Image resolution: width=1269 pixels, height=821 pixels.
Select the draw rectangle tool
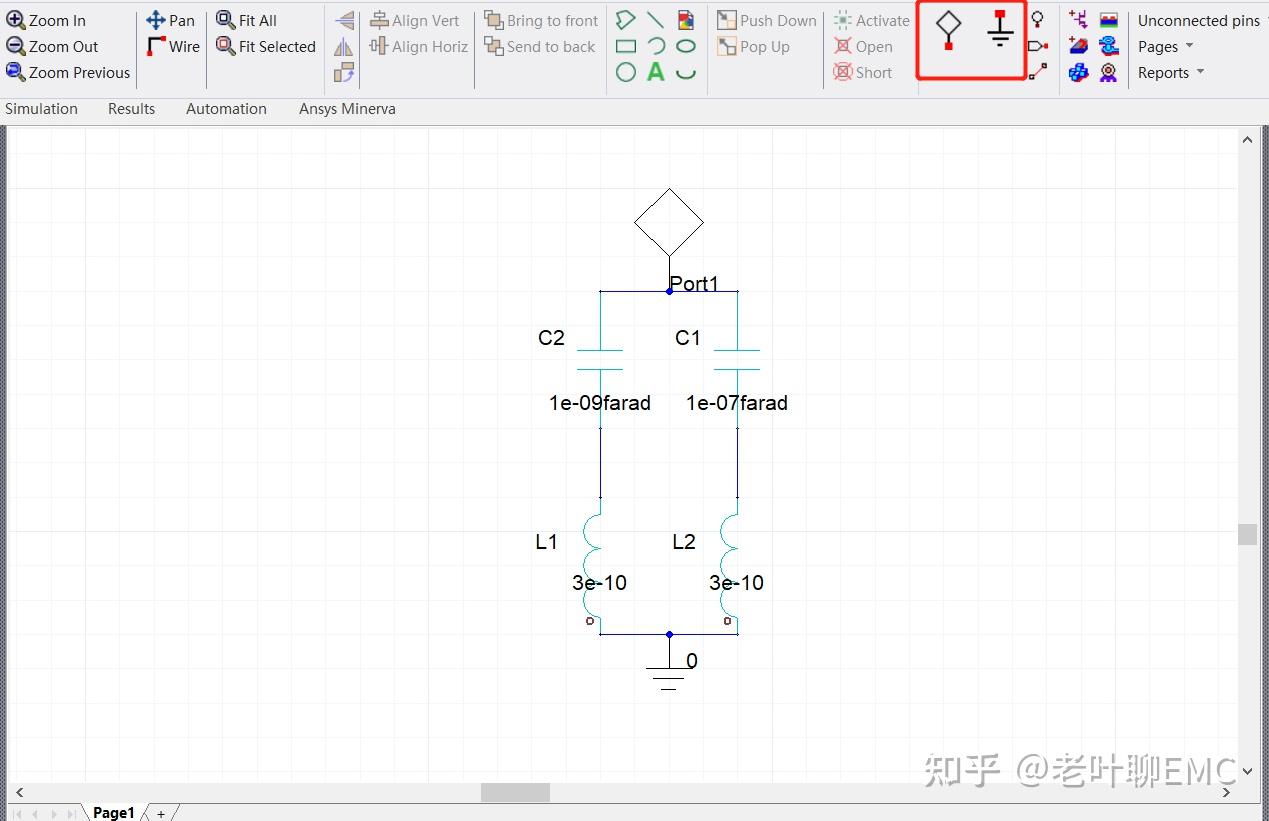(x=626, y=46)
